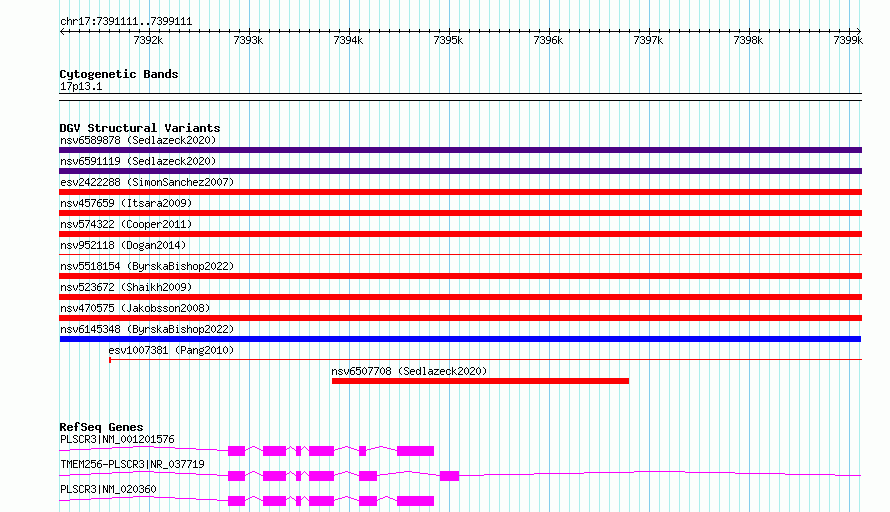Screen dimensions: 890x512
Task: Click the 7399k ruler label
Action: pos(848,40)
